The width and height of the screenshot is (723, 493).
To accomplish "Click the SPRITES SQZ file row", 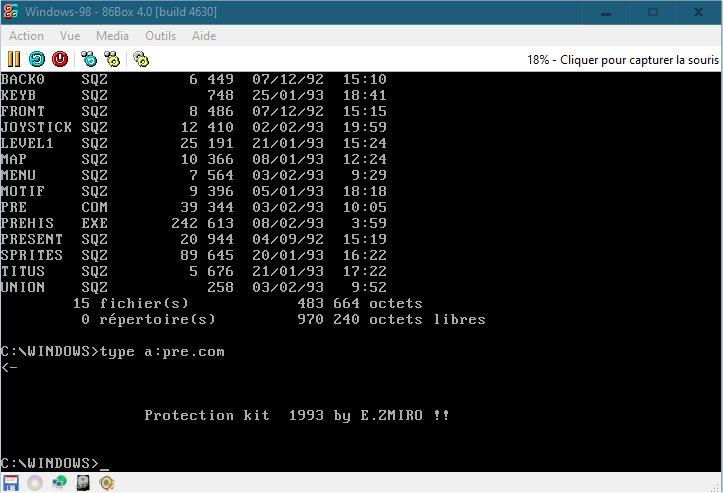I will click(x=194, y=255).
